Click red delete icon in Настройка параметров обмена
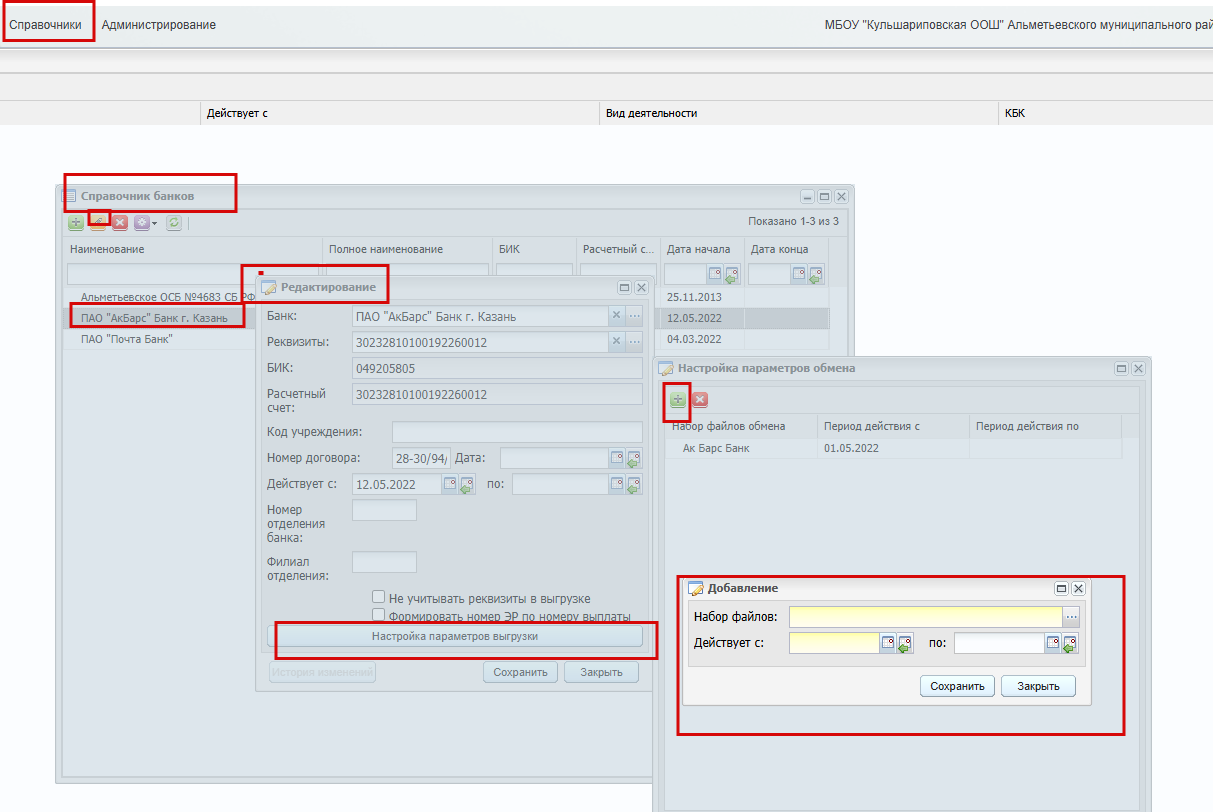Screen dimensions: 1213x812 (x=700, y=399)
